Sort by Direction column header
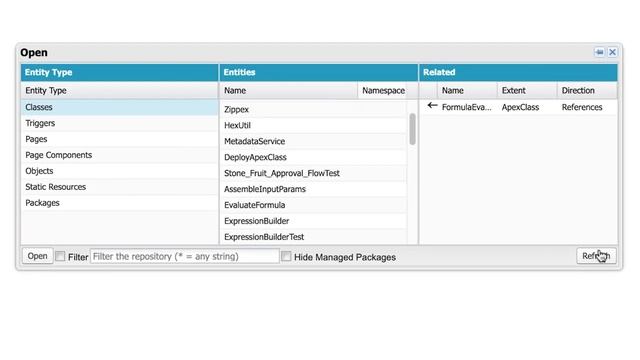Screen dimensions: 640x360 coord(587,90)
